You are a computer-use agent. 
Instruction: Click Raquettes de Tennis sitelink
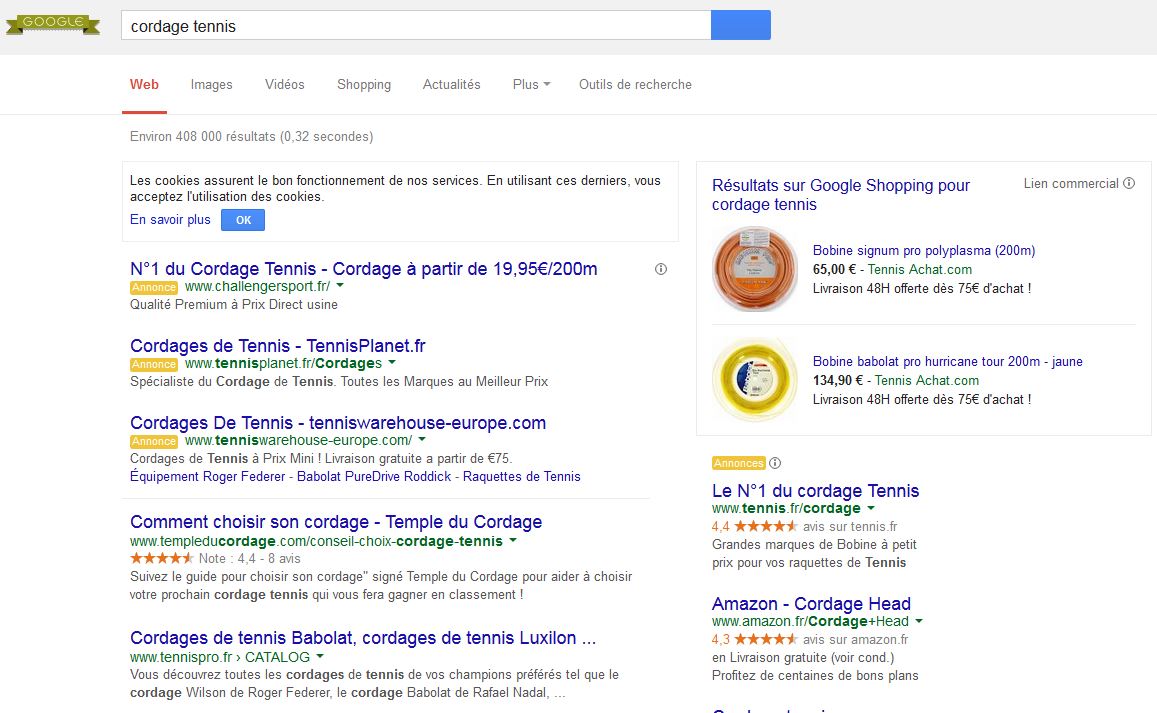pyautogui.click(x=522, y=477)
